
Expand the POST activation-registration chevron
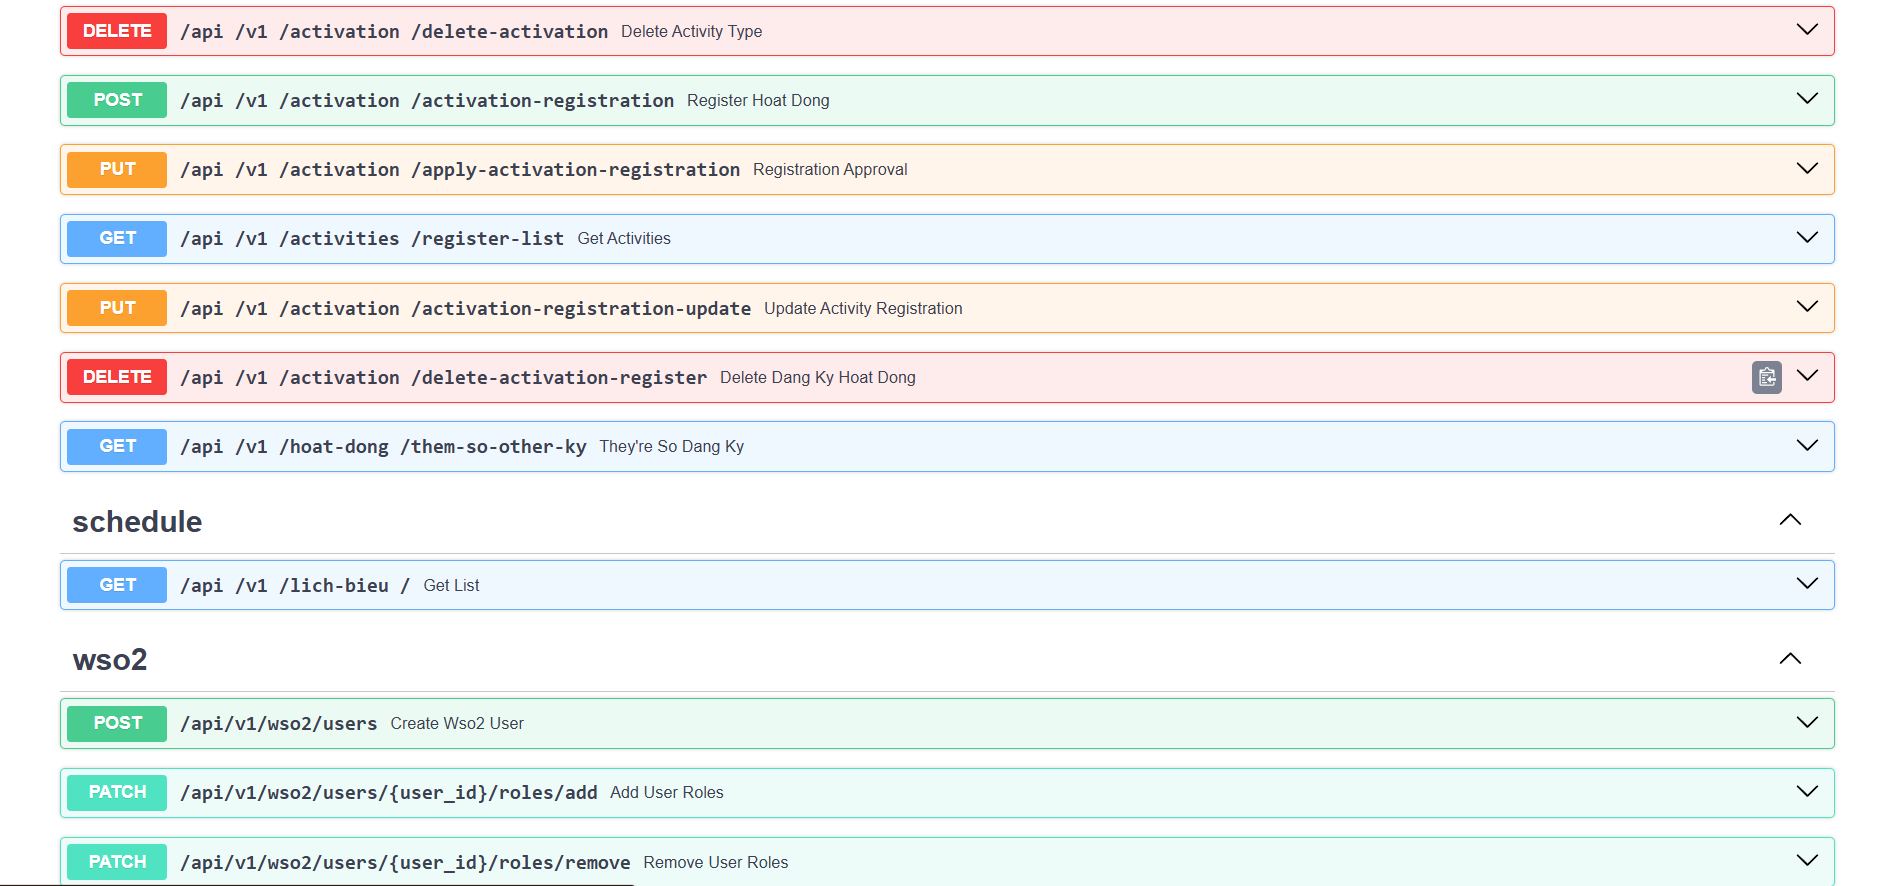(x=1807, y=99)
